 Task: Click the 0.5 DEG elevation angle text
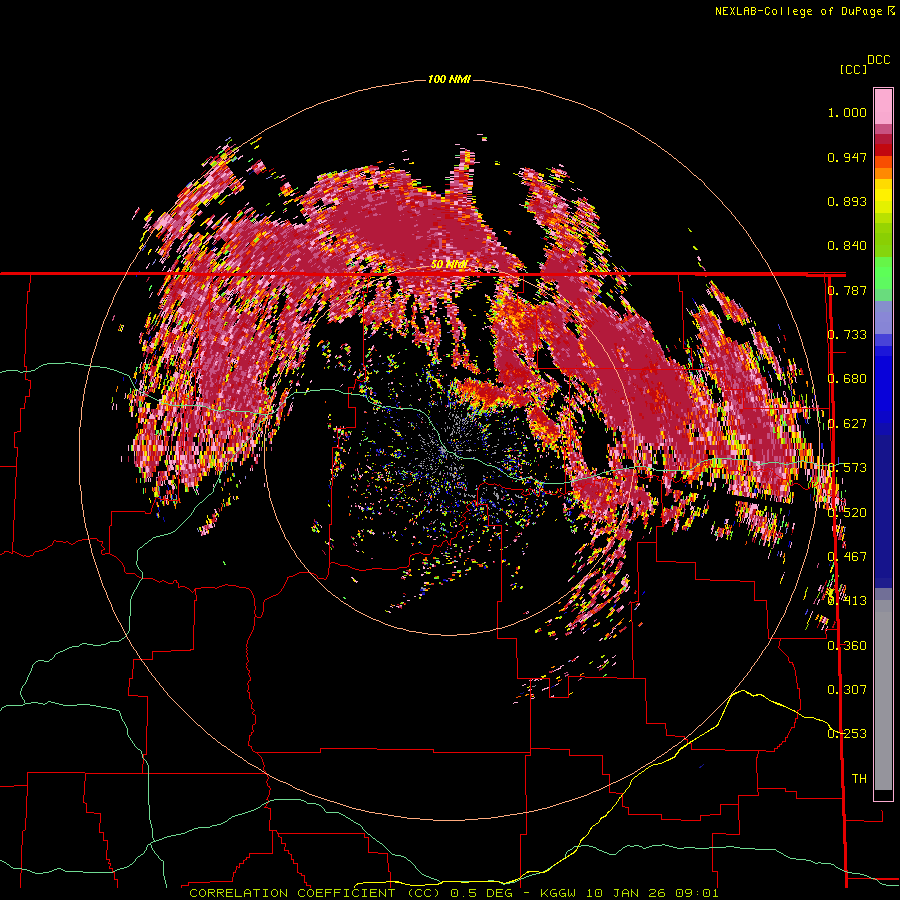point(480,893)
